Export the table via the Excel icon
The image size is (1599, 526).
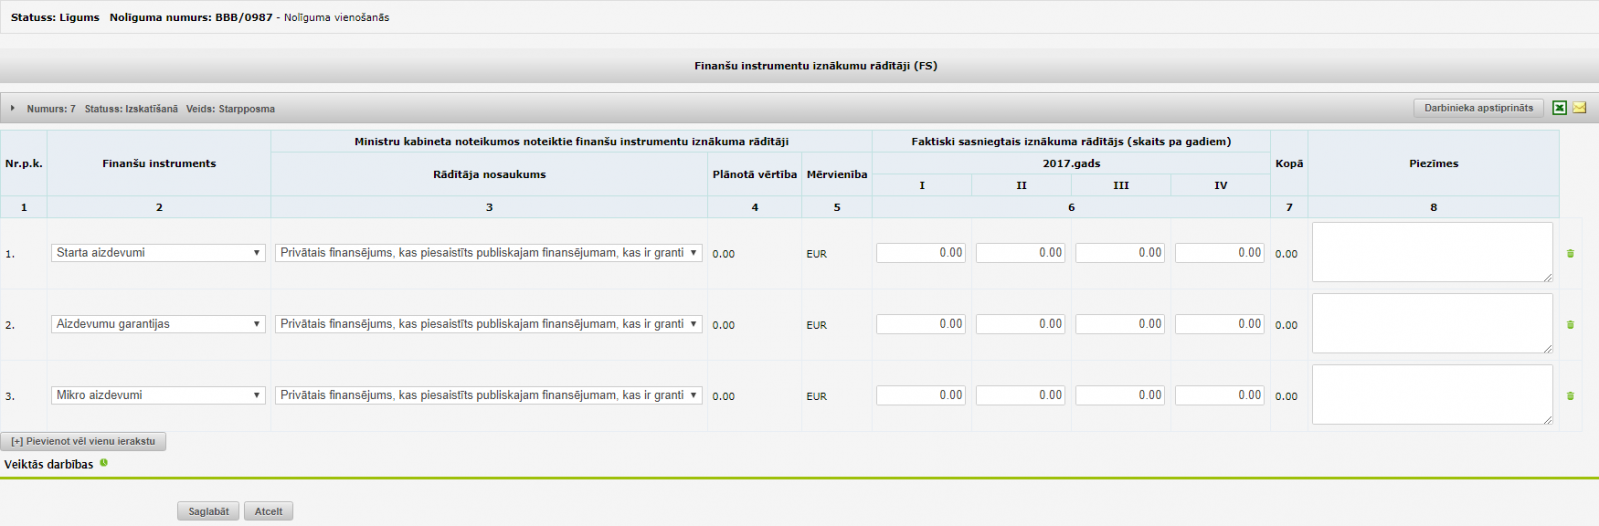[x=1559, y=108]
